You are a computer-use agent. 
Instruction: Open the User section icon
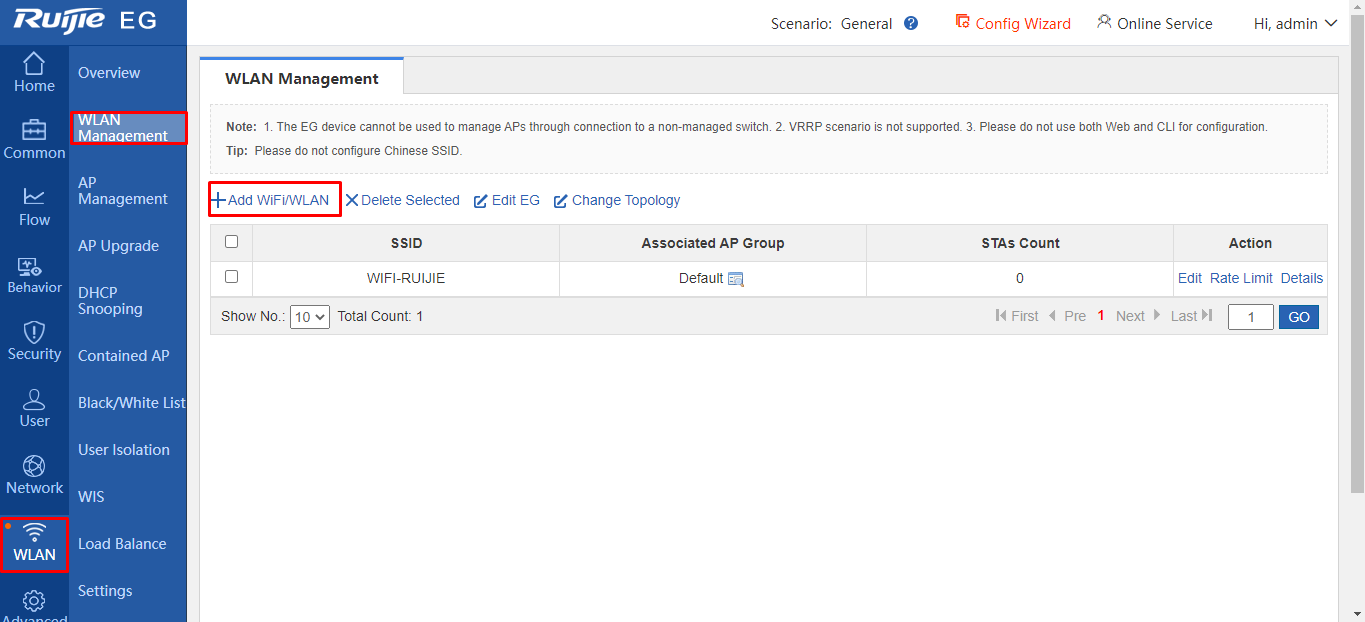point(34,400)
